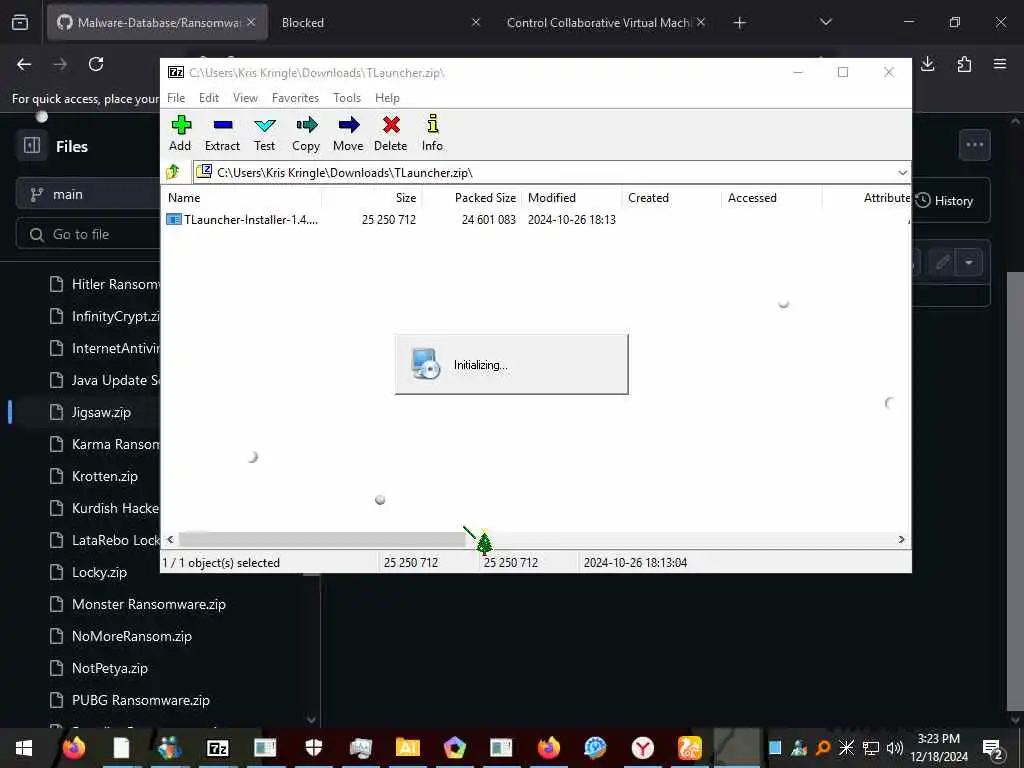Open the 7-Zip File menu
The width and height of the screenshot is (1024, 768).
[176, 98]
